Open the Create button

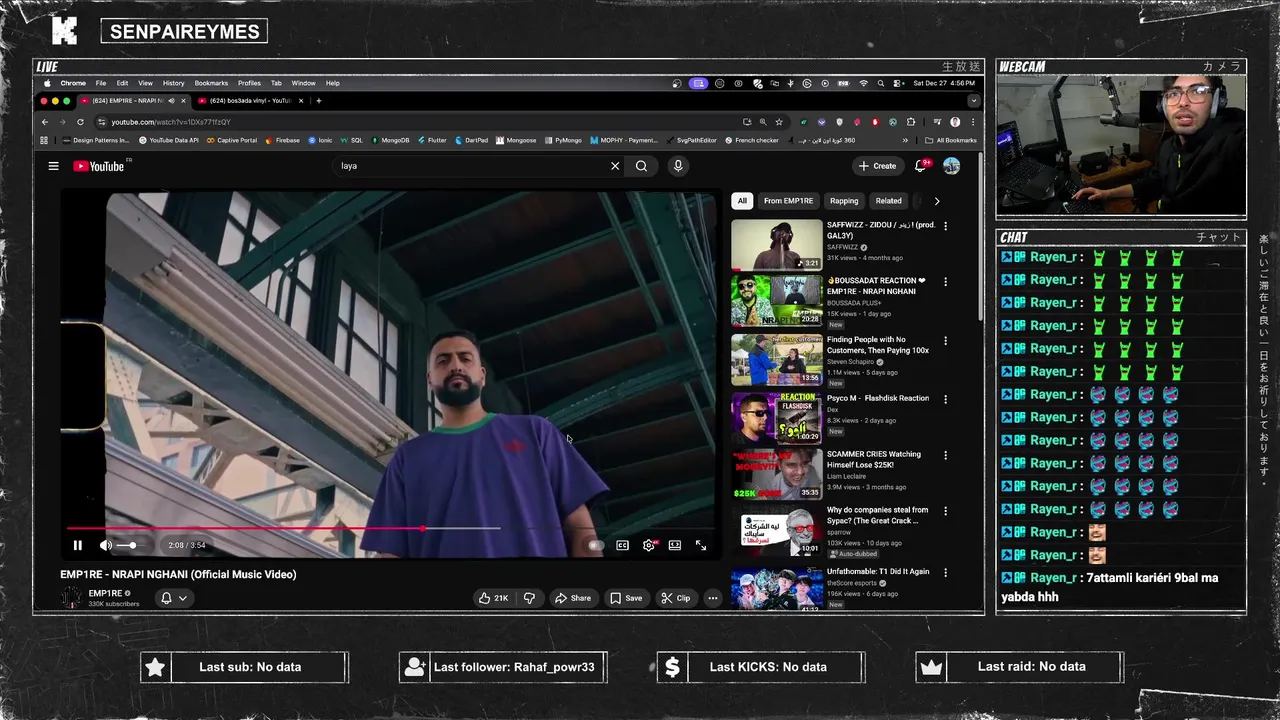pos(877,166)
